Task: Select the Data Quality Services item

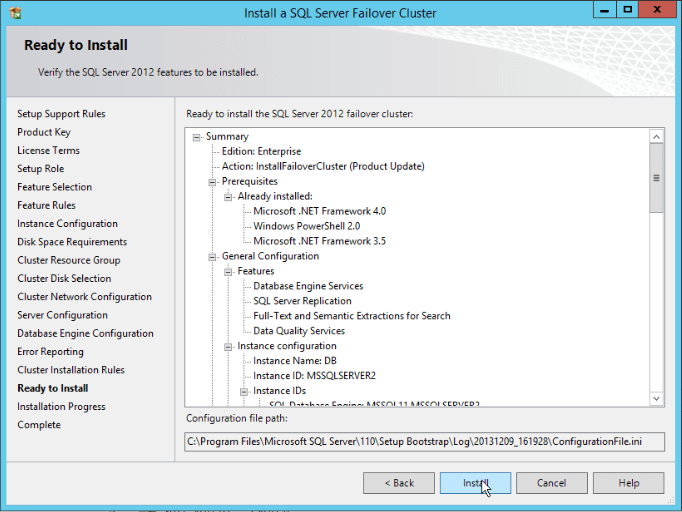Action: (x=299, y=331)
